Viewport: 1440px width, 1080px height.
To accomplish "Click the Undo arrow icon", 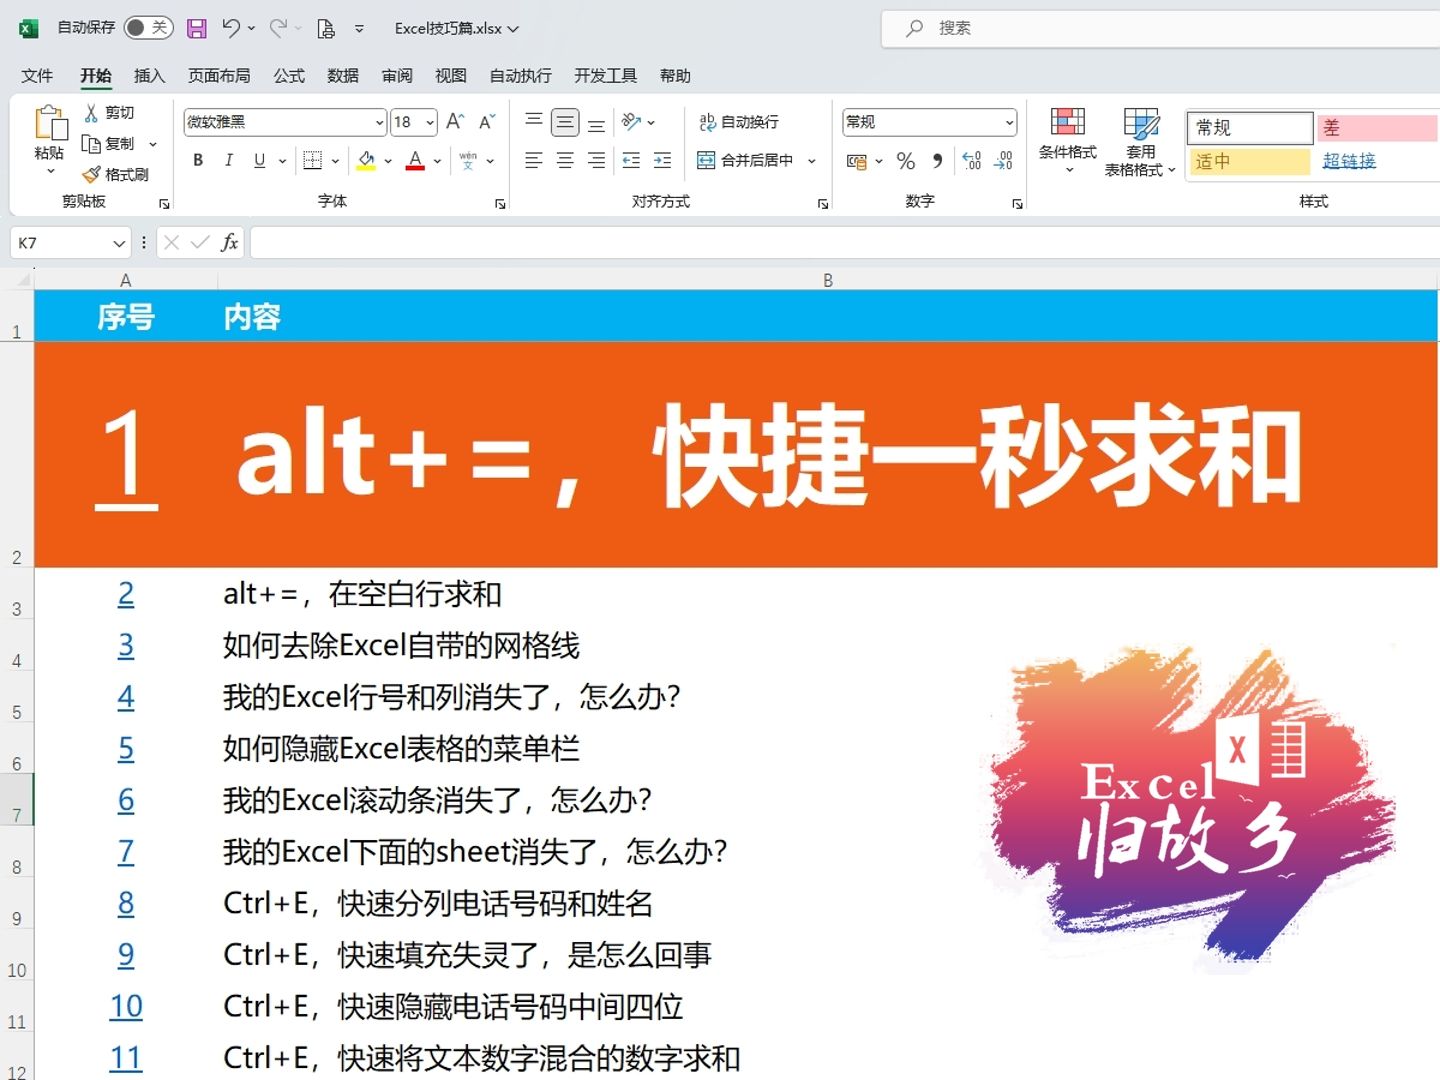I will coord(231,28).
